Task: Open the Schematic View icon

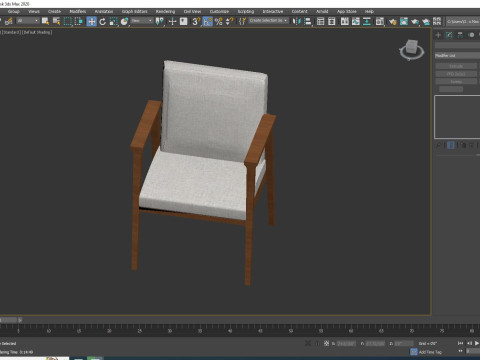Action: 367,21
